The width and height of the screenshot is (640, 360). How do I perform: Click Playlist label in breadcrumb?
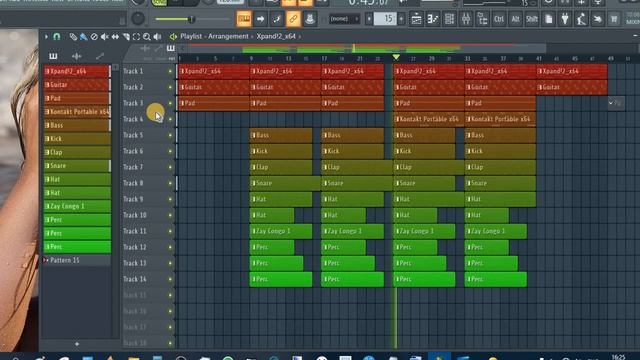[x=191, y=36]
